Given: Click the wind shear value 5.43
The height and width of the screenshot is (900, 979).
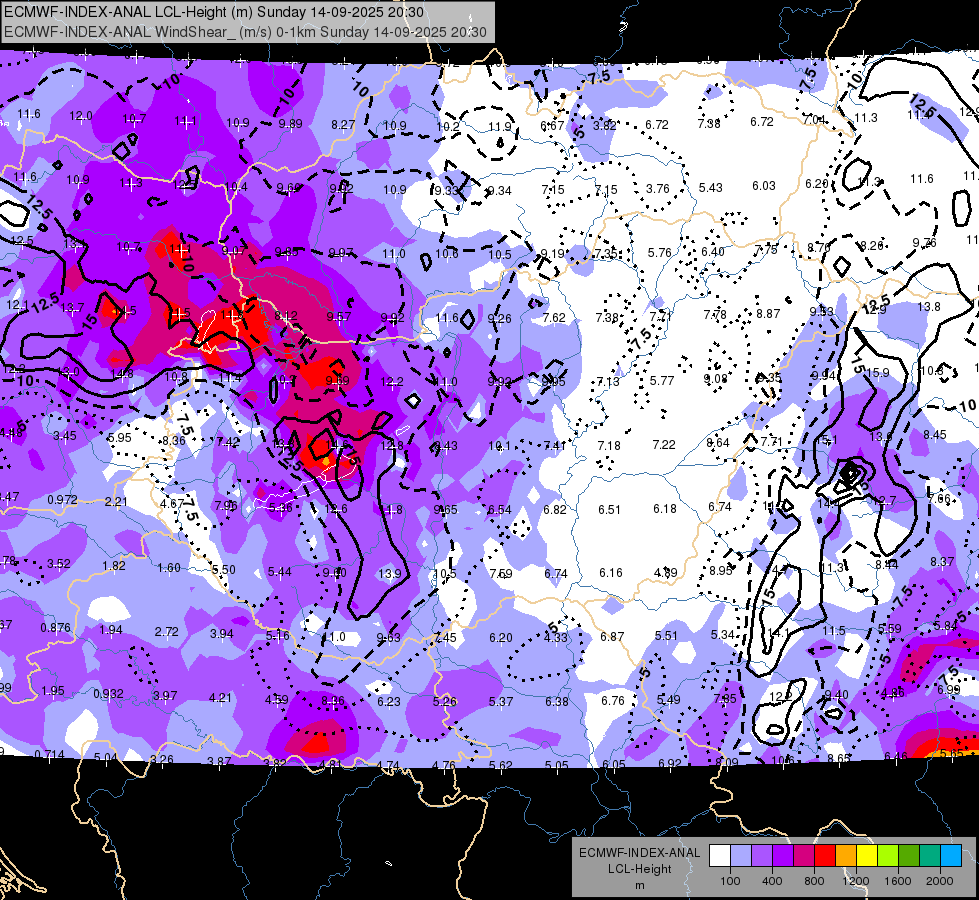Looking at the screenshot, I should tap(711, 187).
